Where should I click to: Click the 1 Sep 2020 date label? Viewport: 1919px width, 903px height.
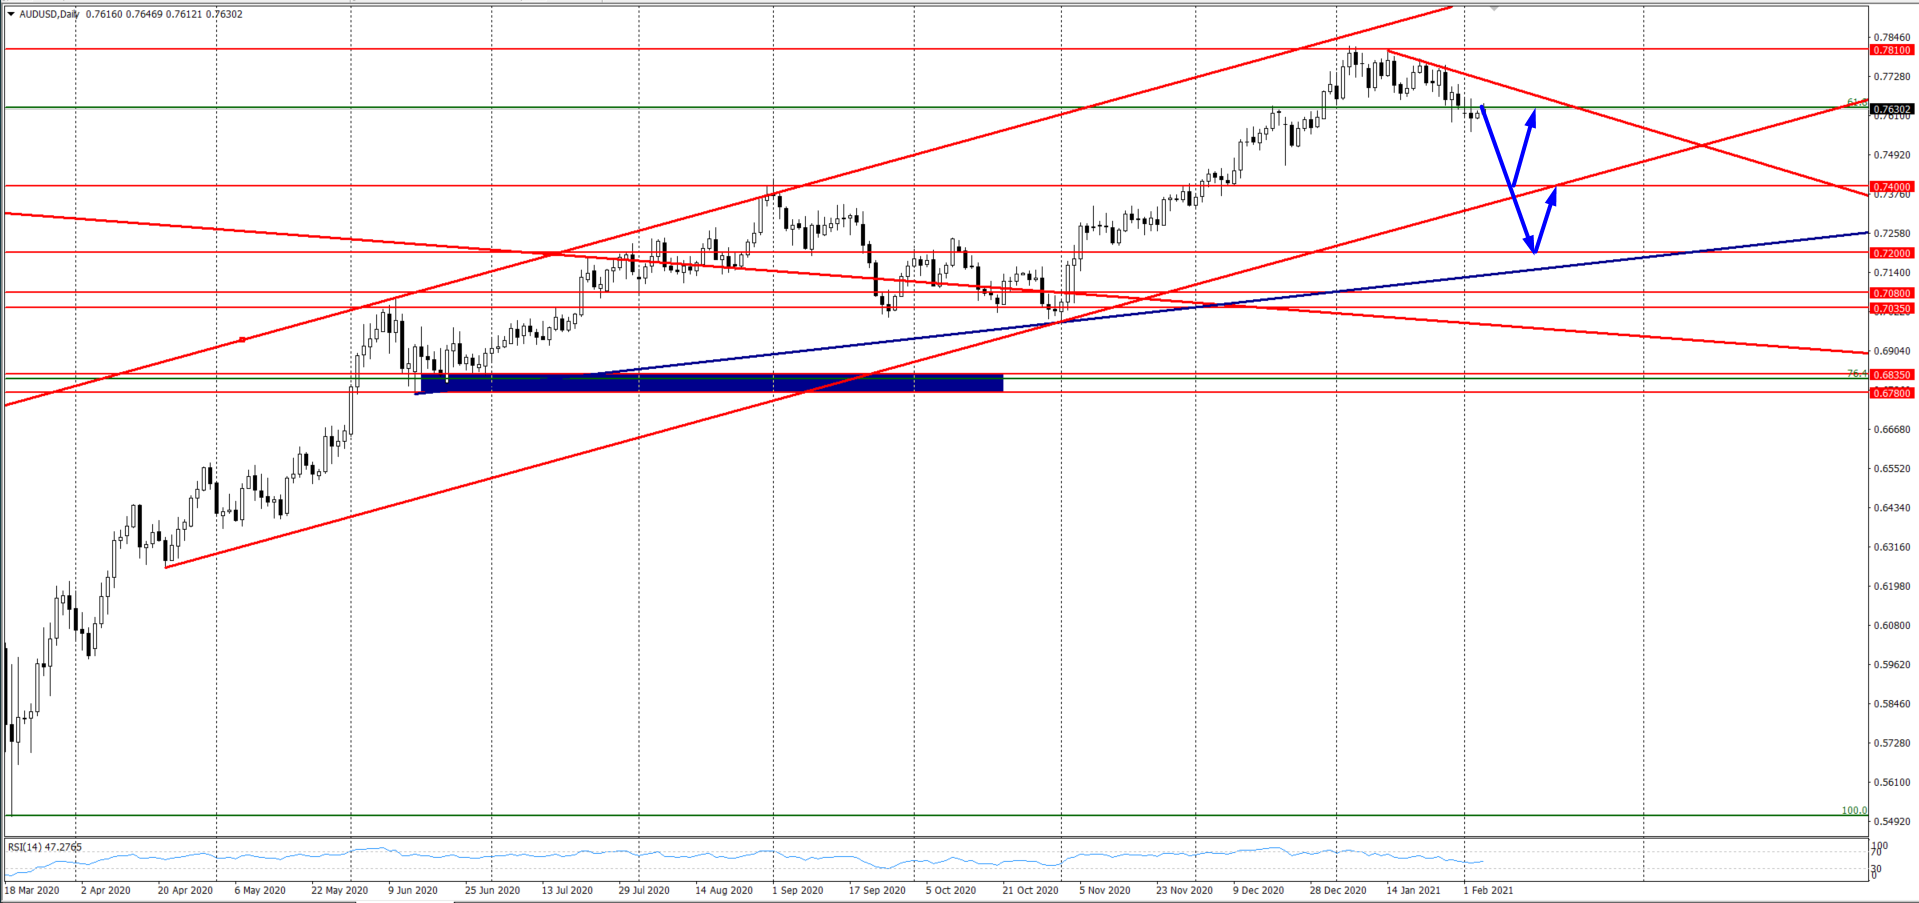pyautogui.click(x=798, y=890)
